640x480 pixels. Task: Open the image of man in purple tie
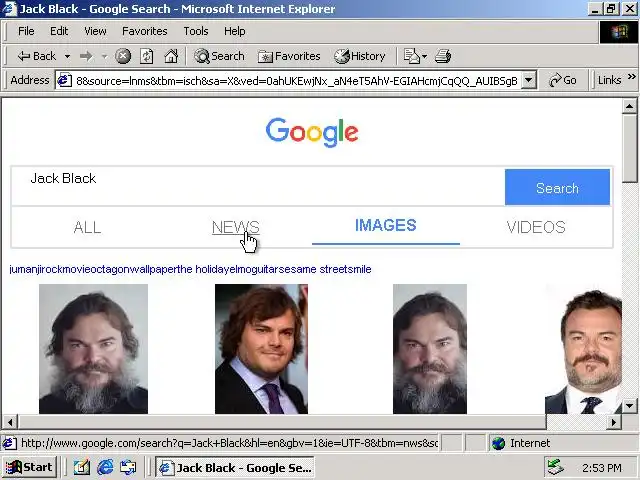(x=261, y=349)
